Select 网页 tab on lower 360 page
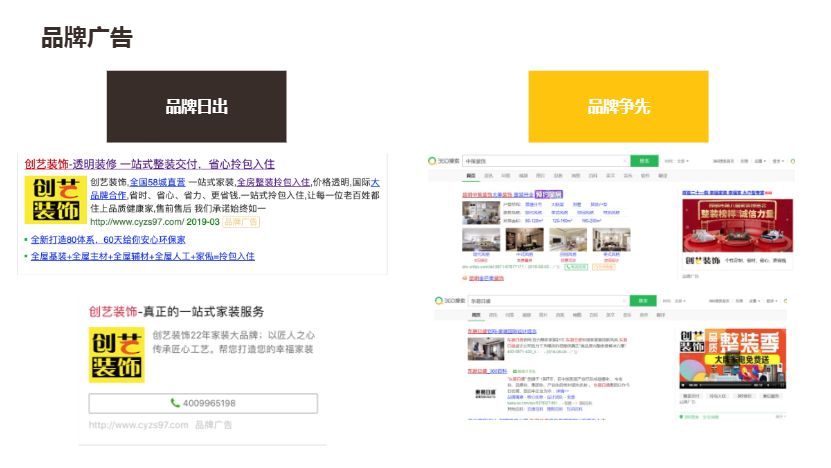Image resolution: width=831 pixels, height=468 pixels. (x=476, y=315)
